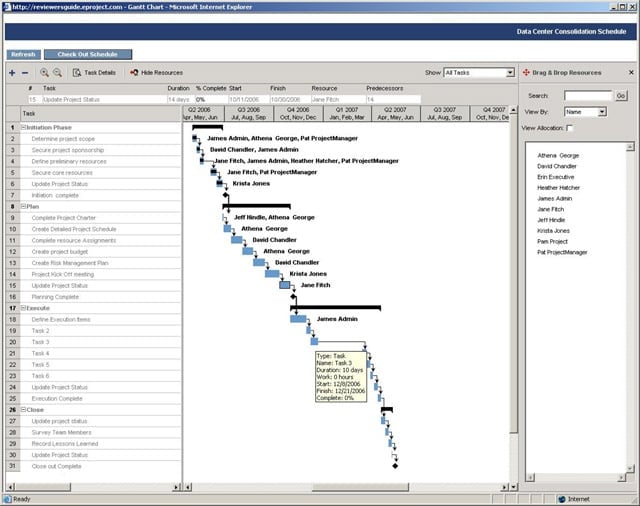
Task: Click the Drag & Drop Resources icon
Action: tap(526, 73)
